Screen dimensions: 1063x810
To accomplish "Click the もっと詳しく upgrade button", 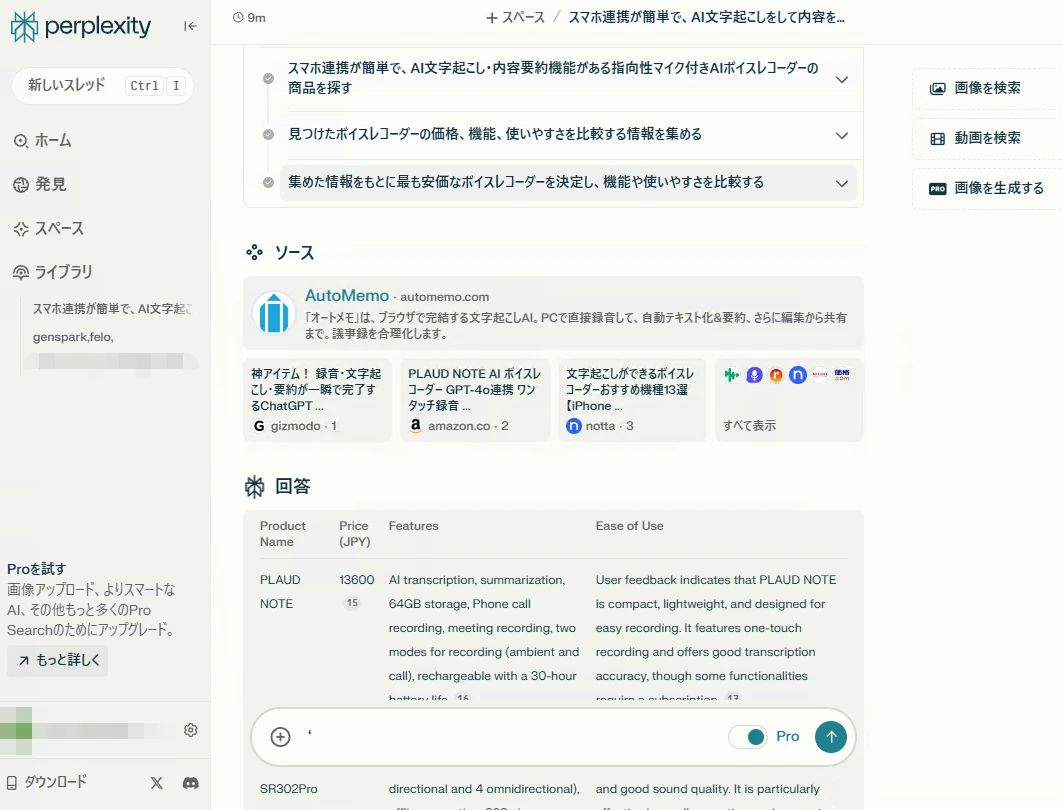I will tap(57, 661).
